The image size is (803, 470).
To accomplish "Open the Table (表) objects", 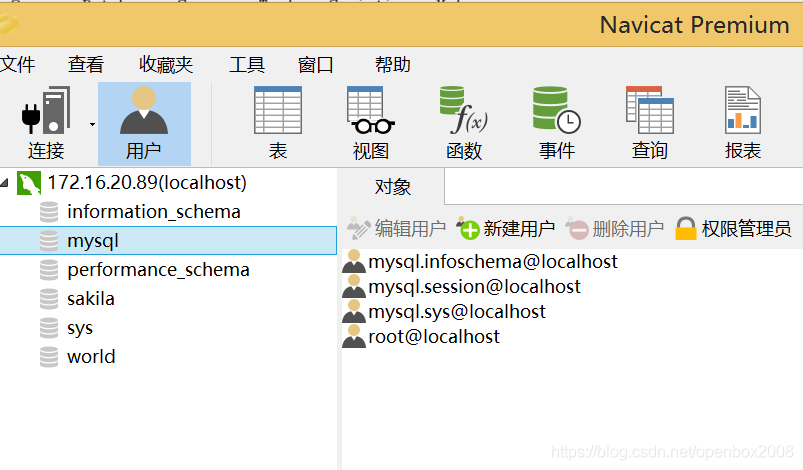I will (x=278, y=123).
